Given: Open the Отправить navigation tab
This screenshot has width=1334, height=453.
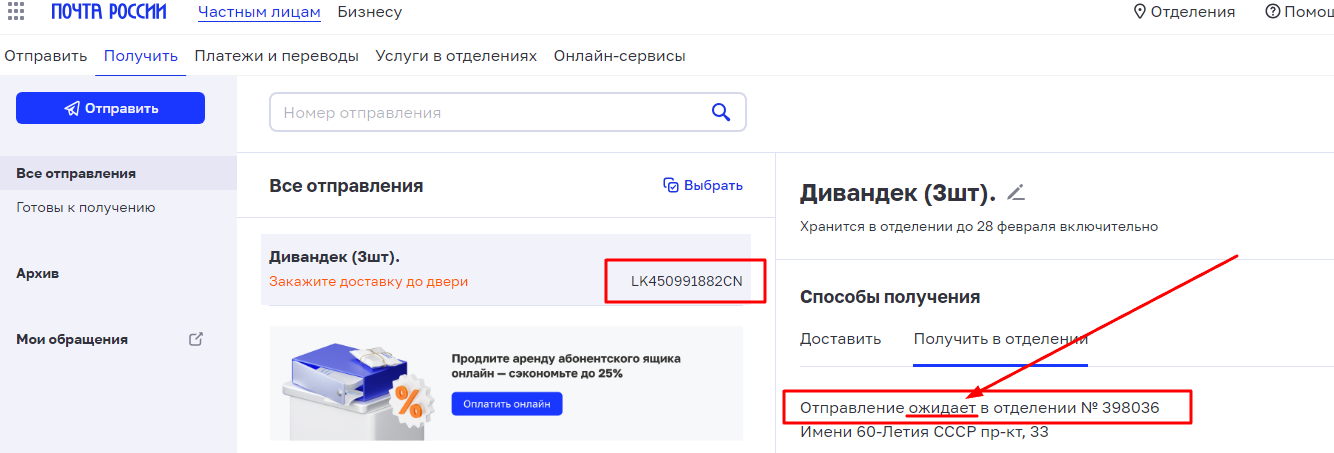Looking at the screenshot, I should [x=45, y=56].
